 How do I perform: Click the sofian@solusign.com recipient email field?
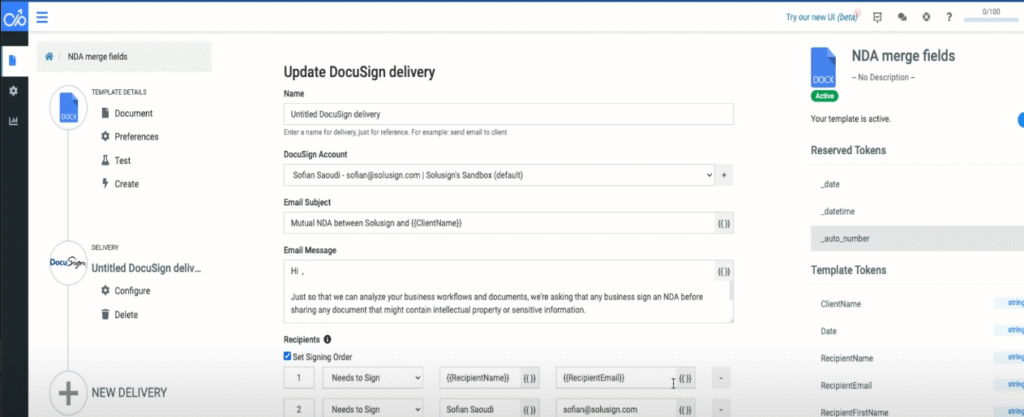pos(616,409)
